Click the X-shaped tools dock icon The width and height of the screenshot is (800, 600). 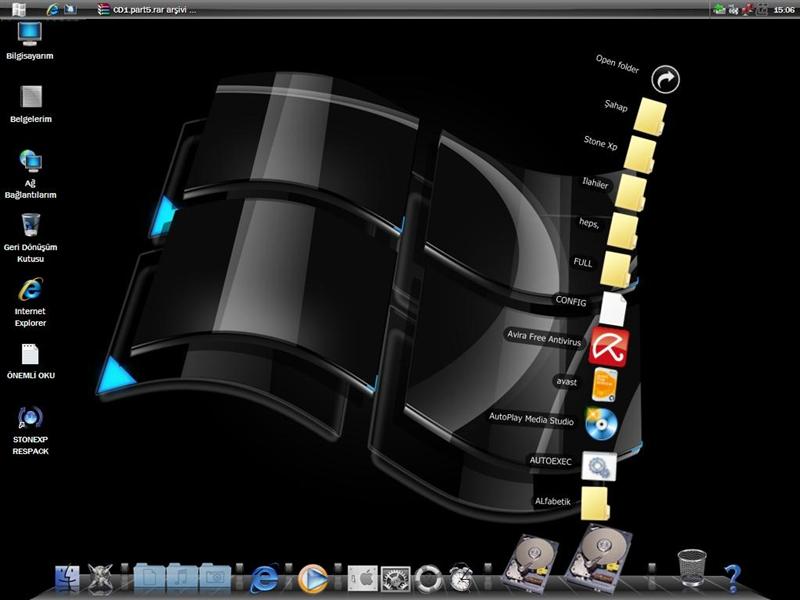coord(101,579)
